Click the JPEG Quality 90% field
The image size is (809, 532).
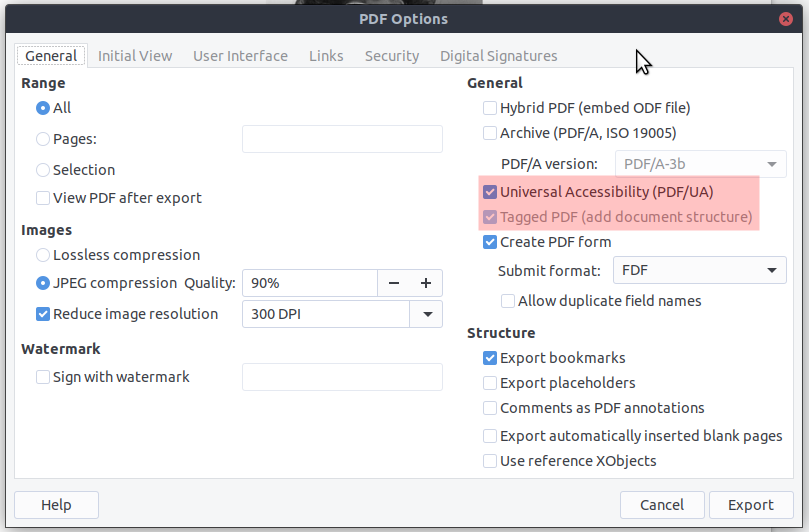click(310, 283)
